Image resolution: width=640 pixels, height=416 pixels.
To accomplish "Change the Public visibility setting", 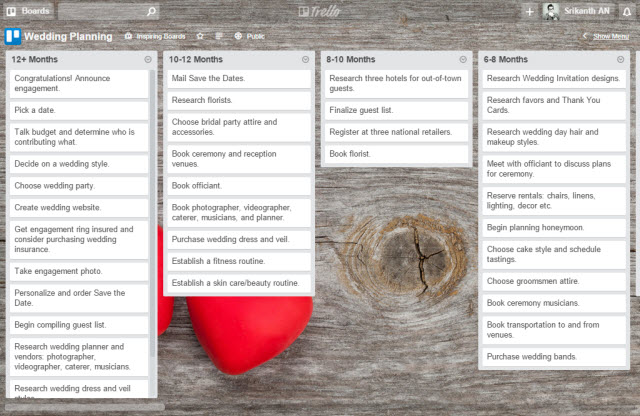I will (x=249, y=36).
